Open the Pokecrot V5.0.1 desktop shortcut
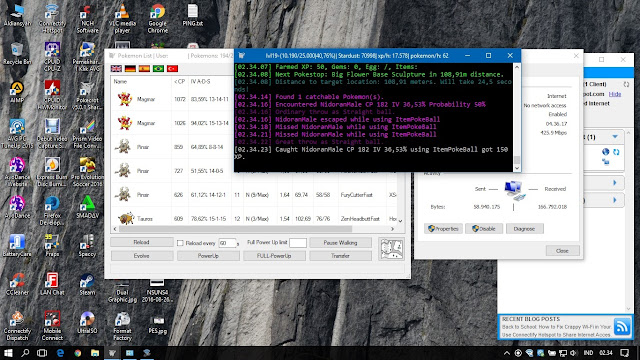640x360 pixels. click(87, 95)
